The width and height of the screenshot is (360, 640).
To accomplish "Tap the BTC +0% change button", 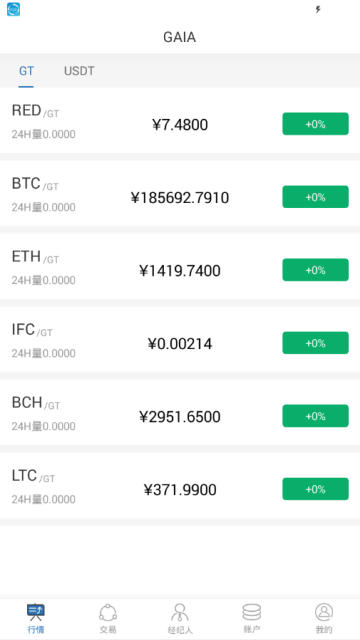I will 316,197.
